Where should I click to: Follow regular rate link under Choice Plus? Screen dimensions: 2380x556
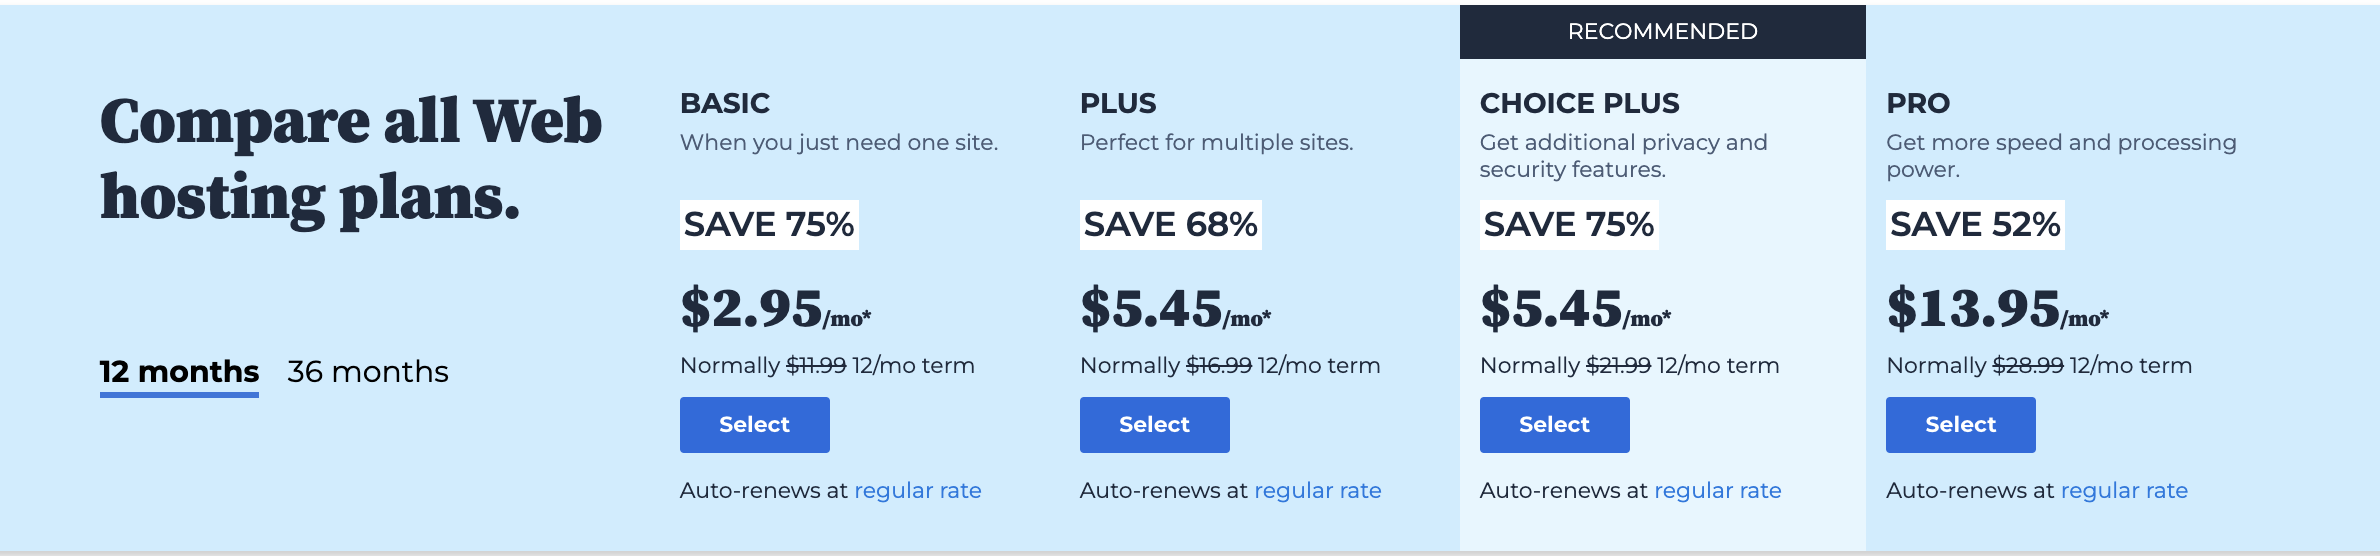point(1717,491)
